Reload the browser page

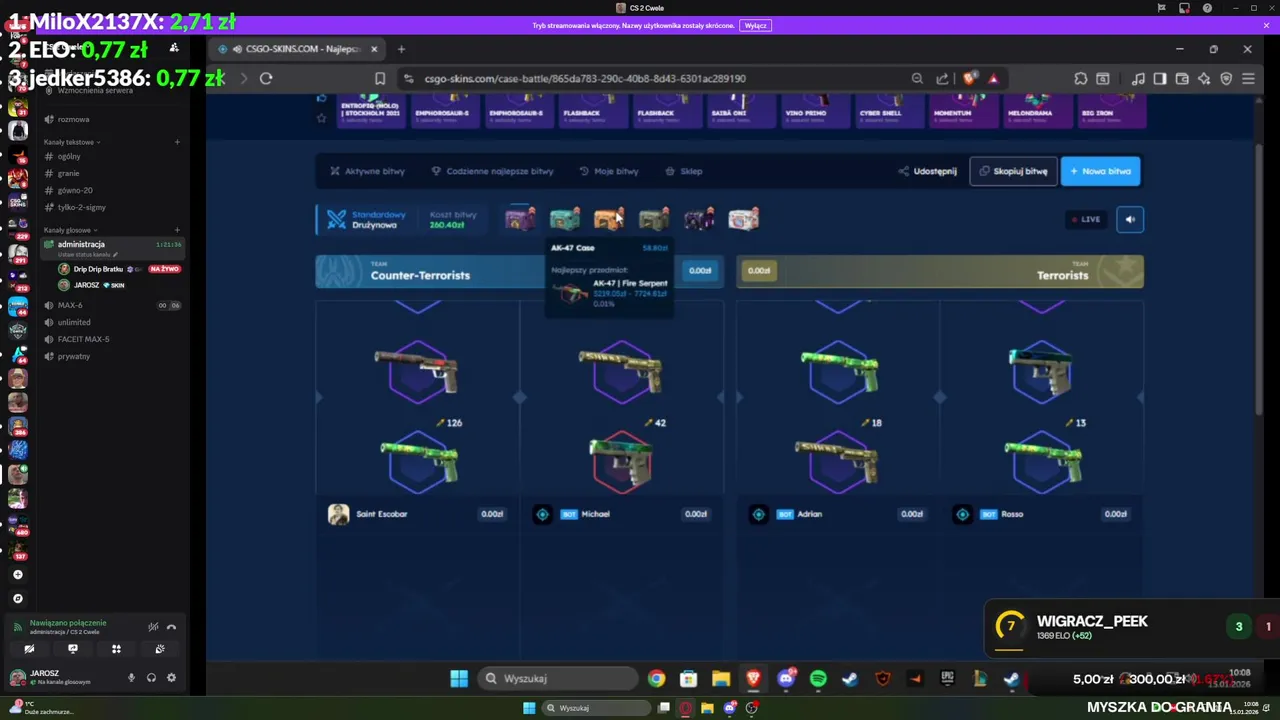(266, 78)
